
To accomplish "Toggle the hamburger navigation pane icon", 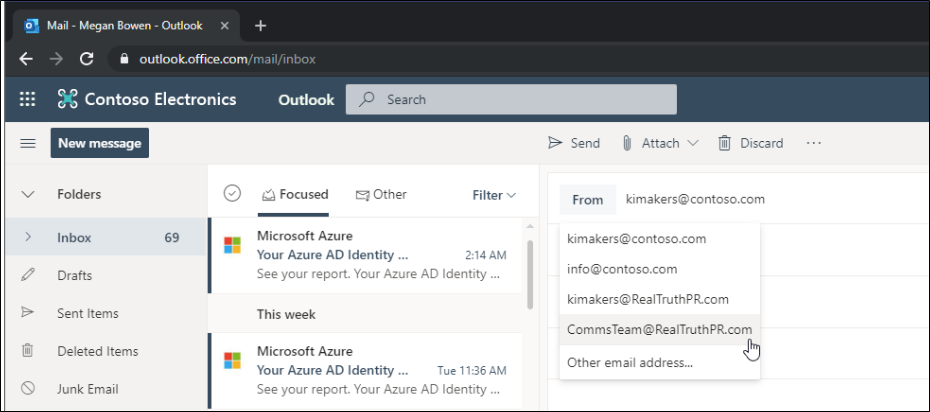I will 28,143.
